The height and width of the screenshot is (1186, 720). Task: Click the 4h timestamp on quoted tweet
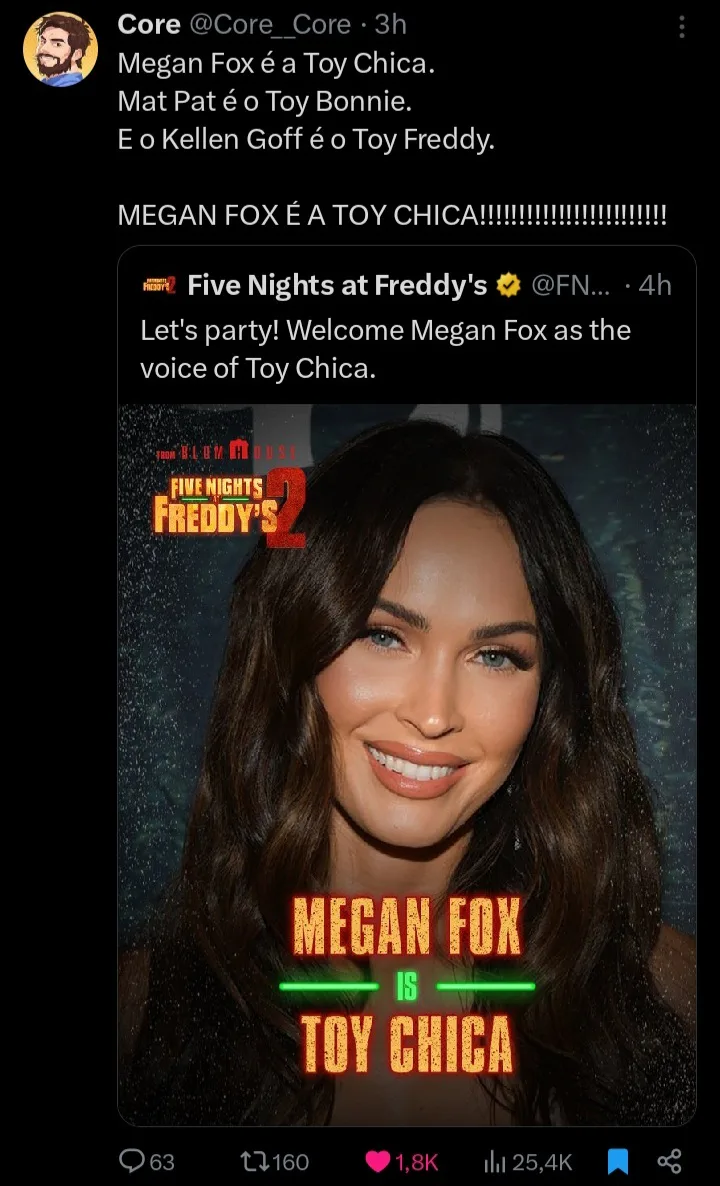coord(655,286)
